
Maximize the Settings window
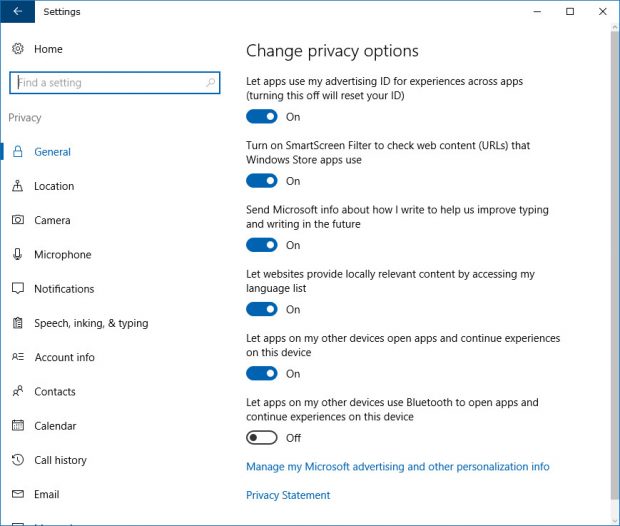click(x=570, y=11)
